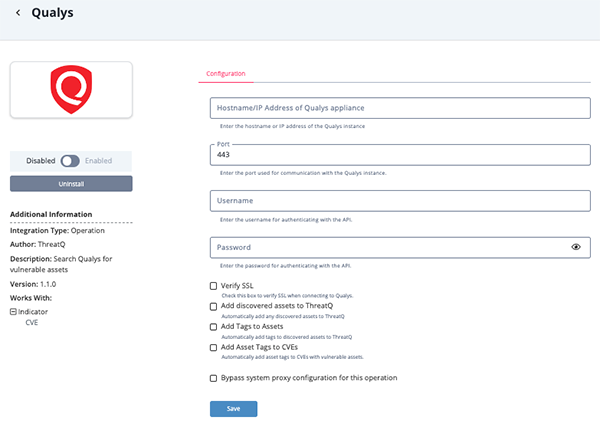Viewport: 600px width, 427px height.
Task: Click the Version: 1.1.0 text
Action: pyautogui.click(x=33, y=284)
